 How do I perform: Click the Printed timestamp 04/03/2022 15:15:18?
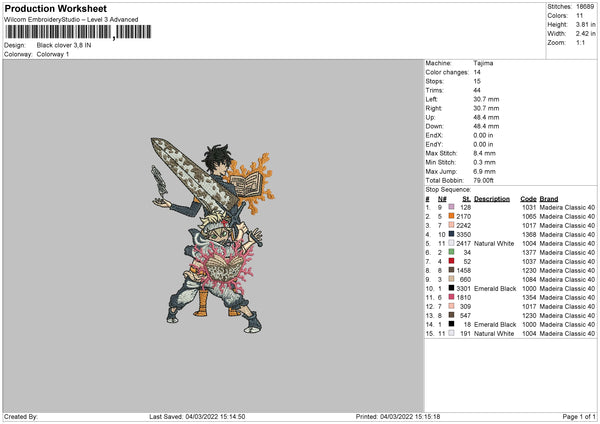[x=410, y=417]
